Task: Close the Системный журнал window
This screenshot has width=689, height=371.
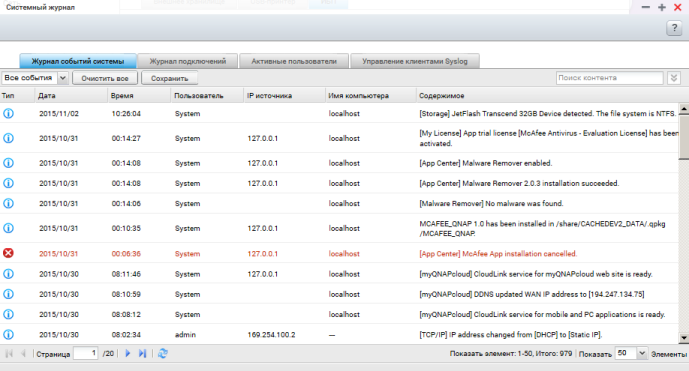Action: point(678,7)
